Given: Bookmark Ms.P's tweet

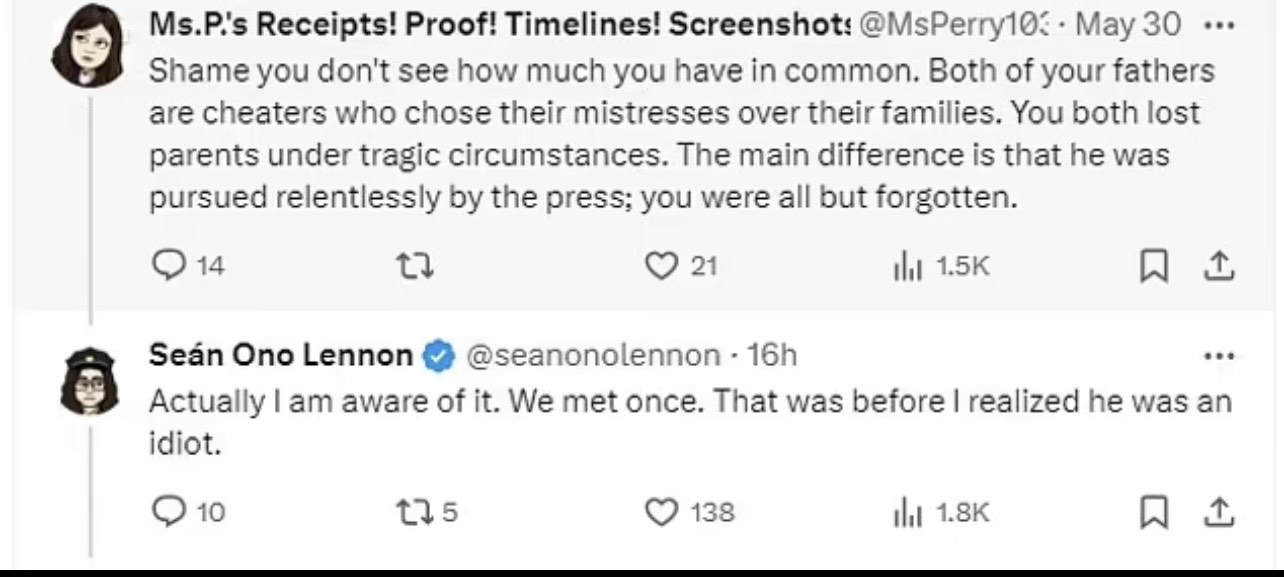Looking at the screenshot, I should coord(1155,266).
